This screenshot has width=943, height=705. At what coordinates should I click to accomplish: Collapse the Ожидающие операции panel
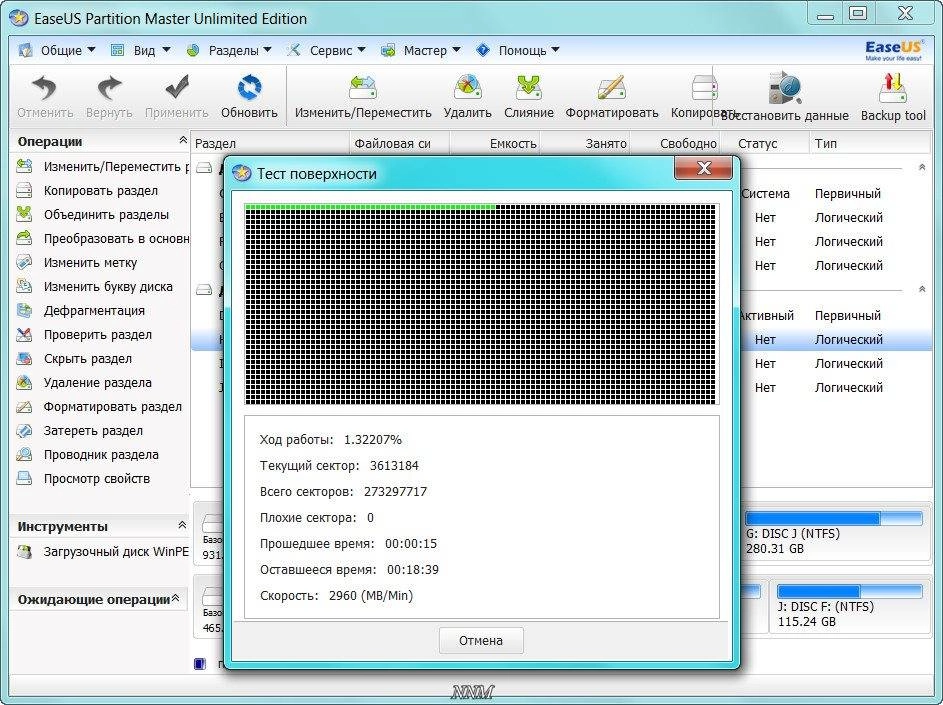[x=176, y=599]
